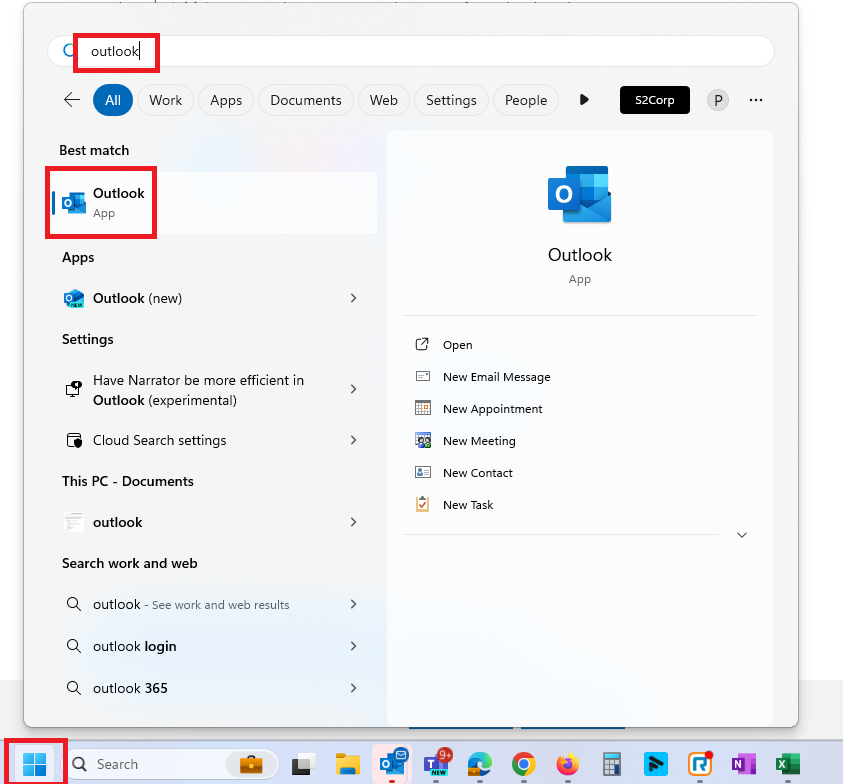Image resolution: width=843 pixels, height=784 pixels.
Task: Select the Documents filter tab
Action: click(306, 100)
